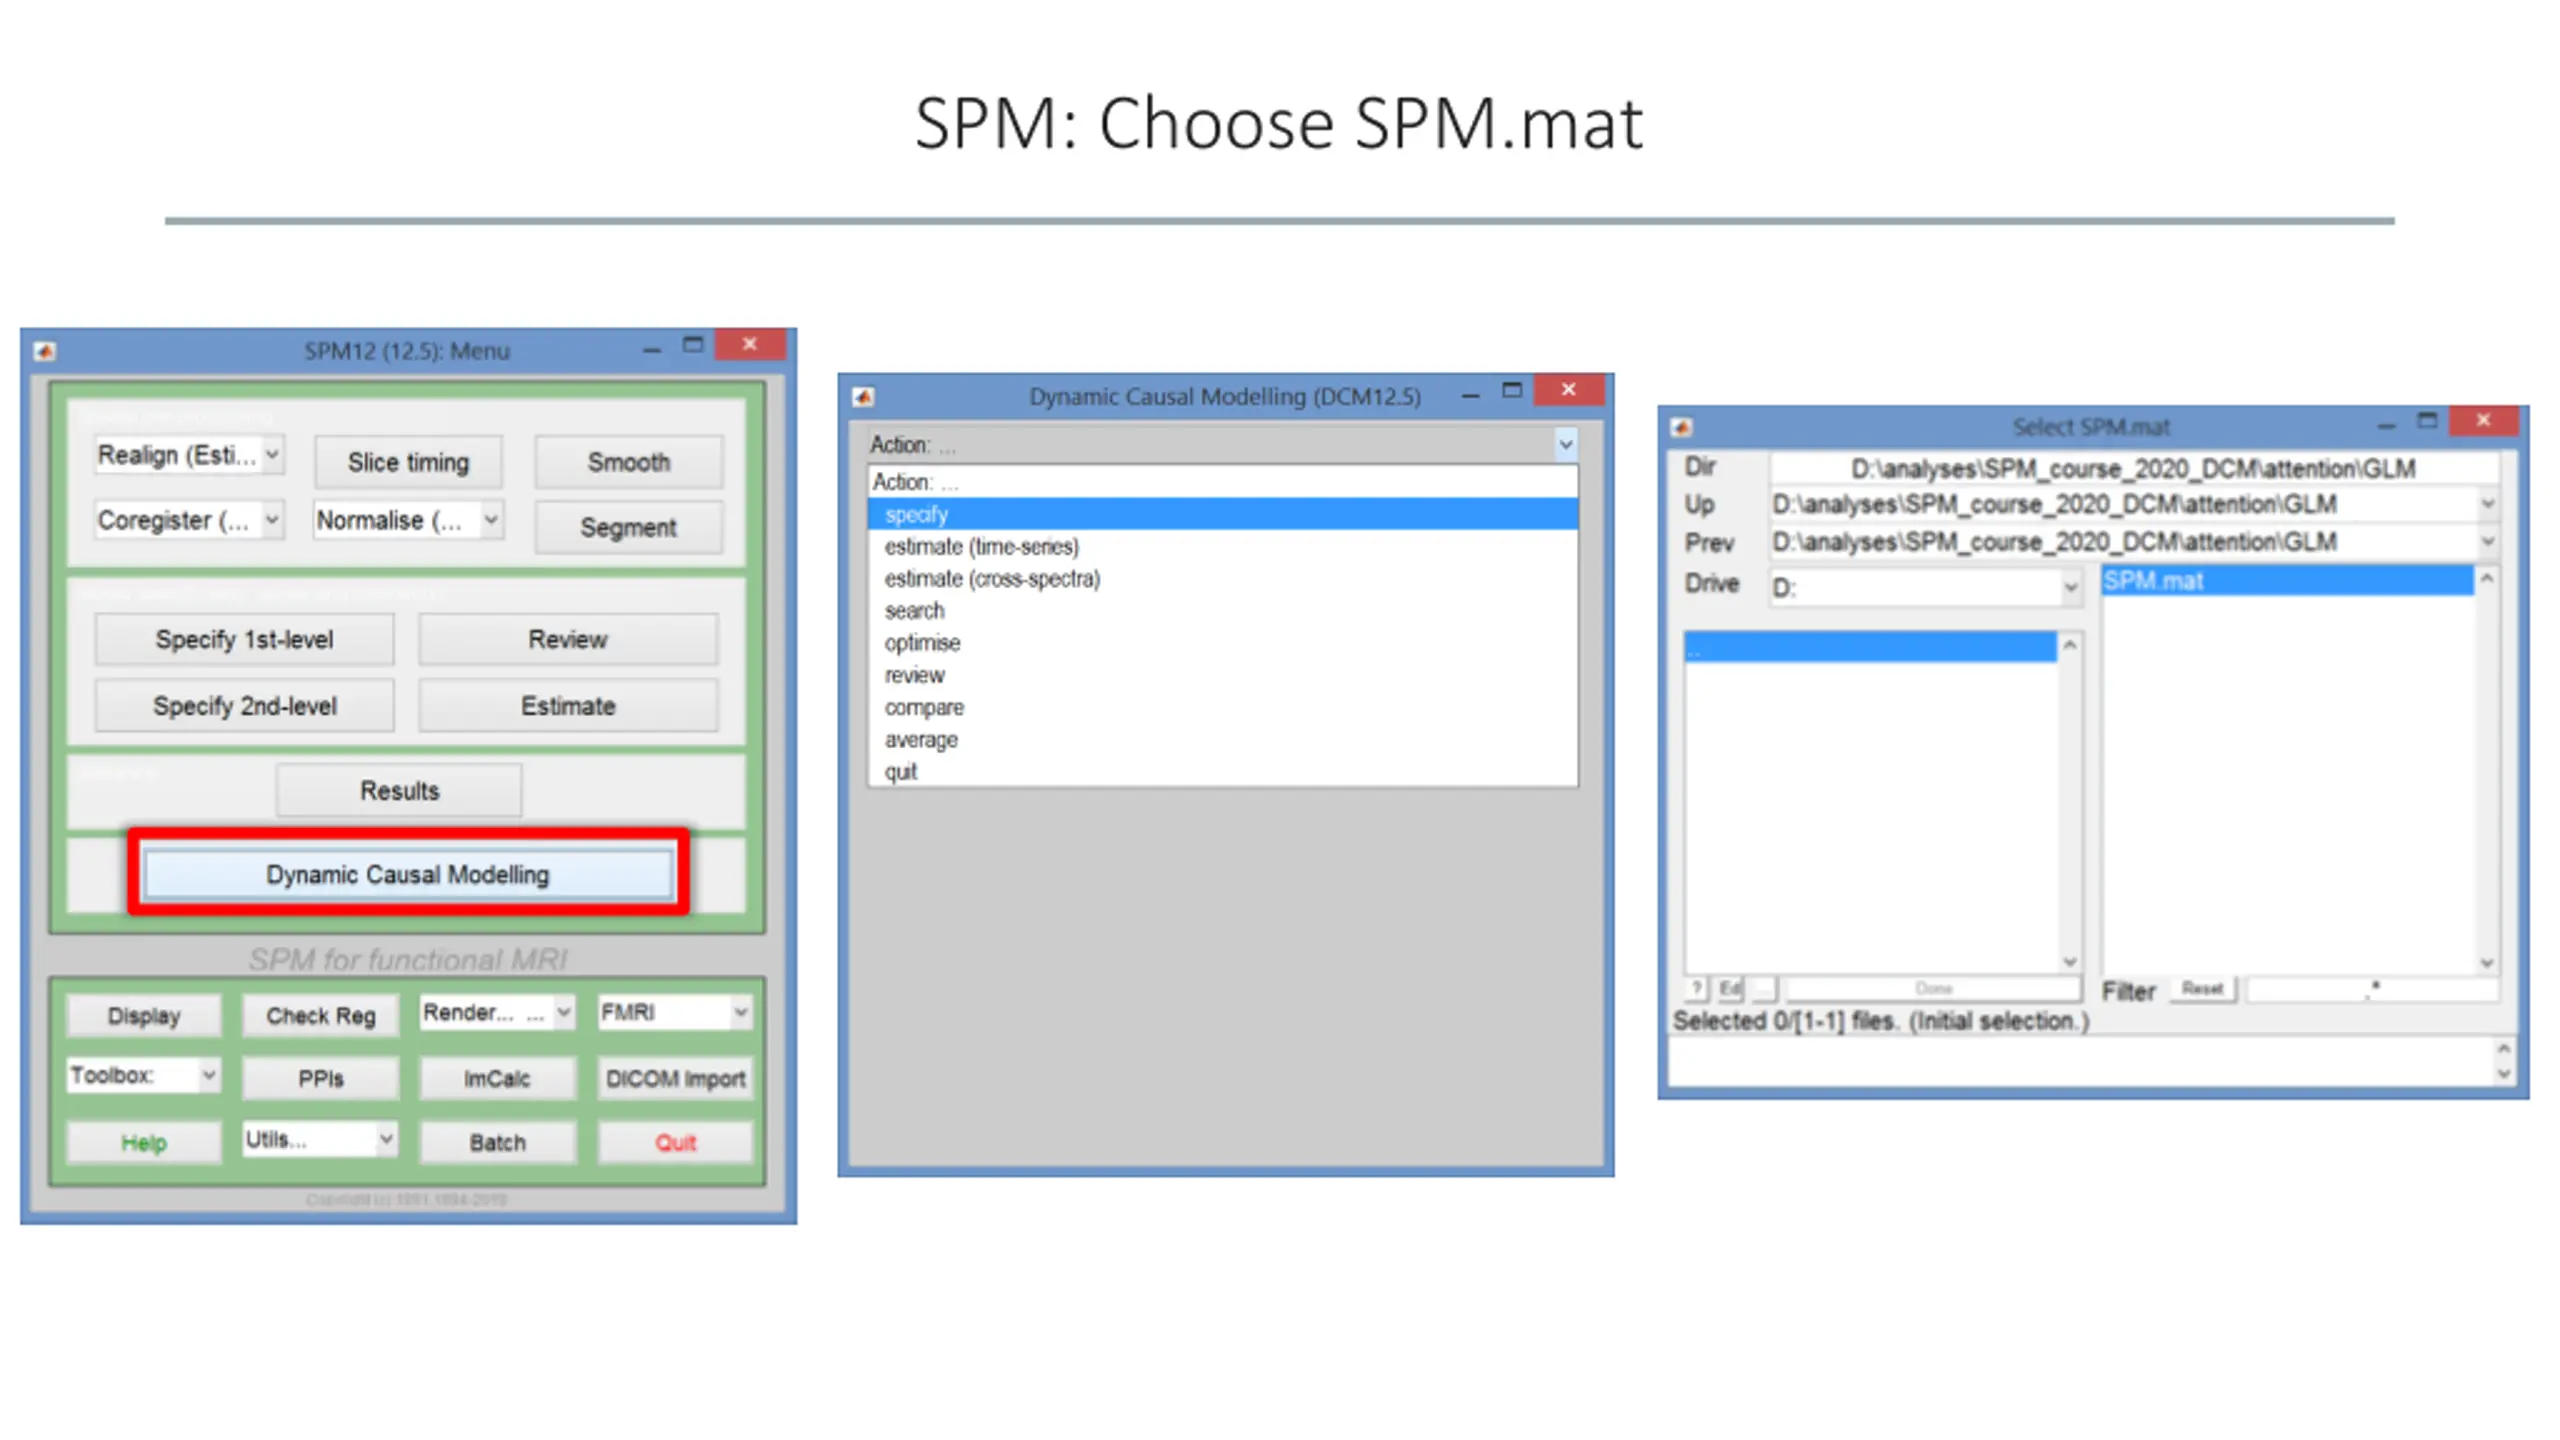Viewport: 2560px width, 1440px height.
Task: Select the '..' parent folder entry
Action: click(x=1870, y=647)
